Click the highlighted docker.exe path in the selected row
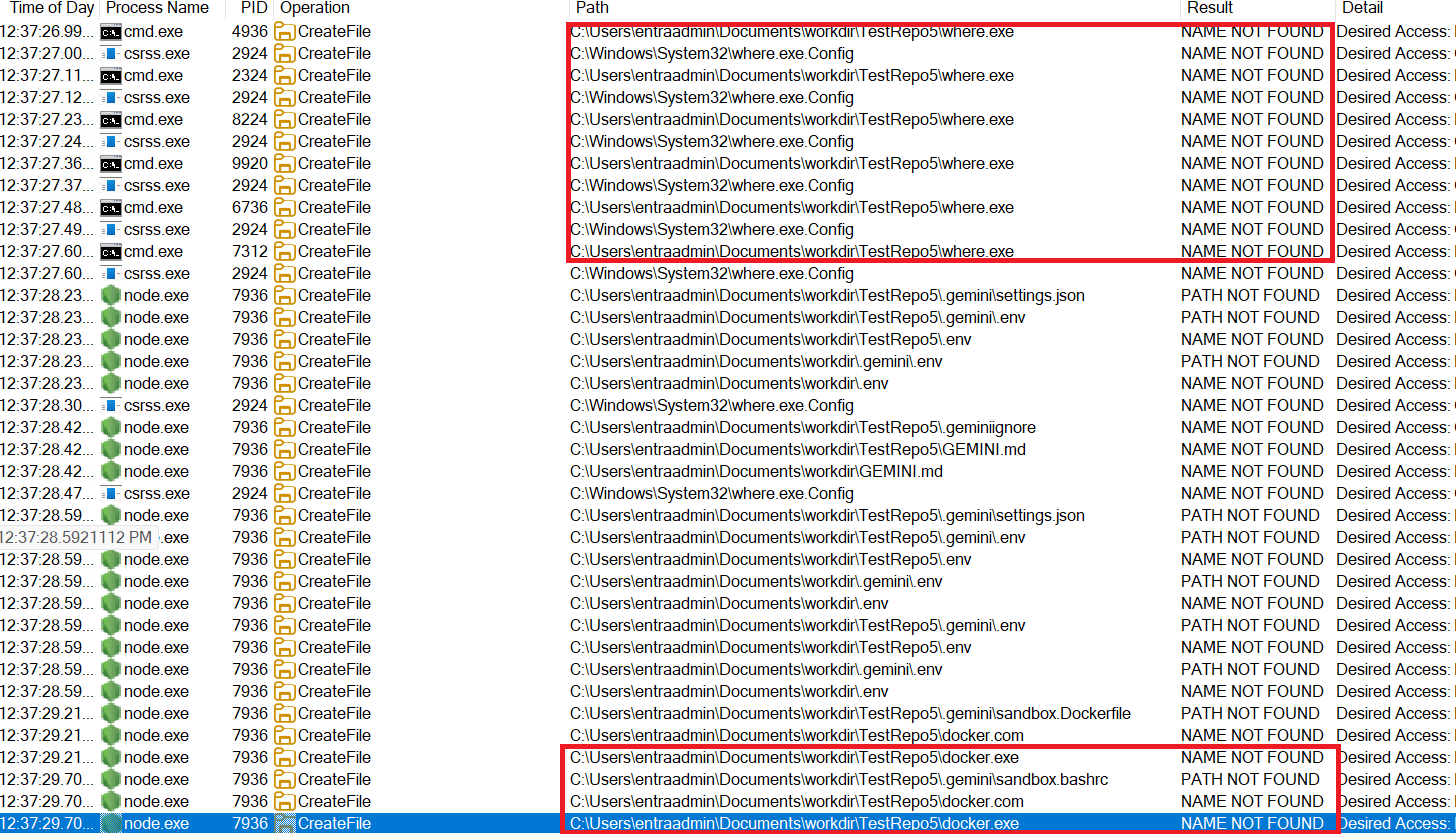The height and width of the screenshot is (834, 1456). (x=794, y=824)
